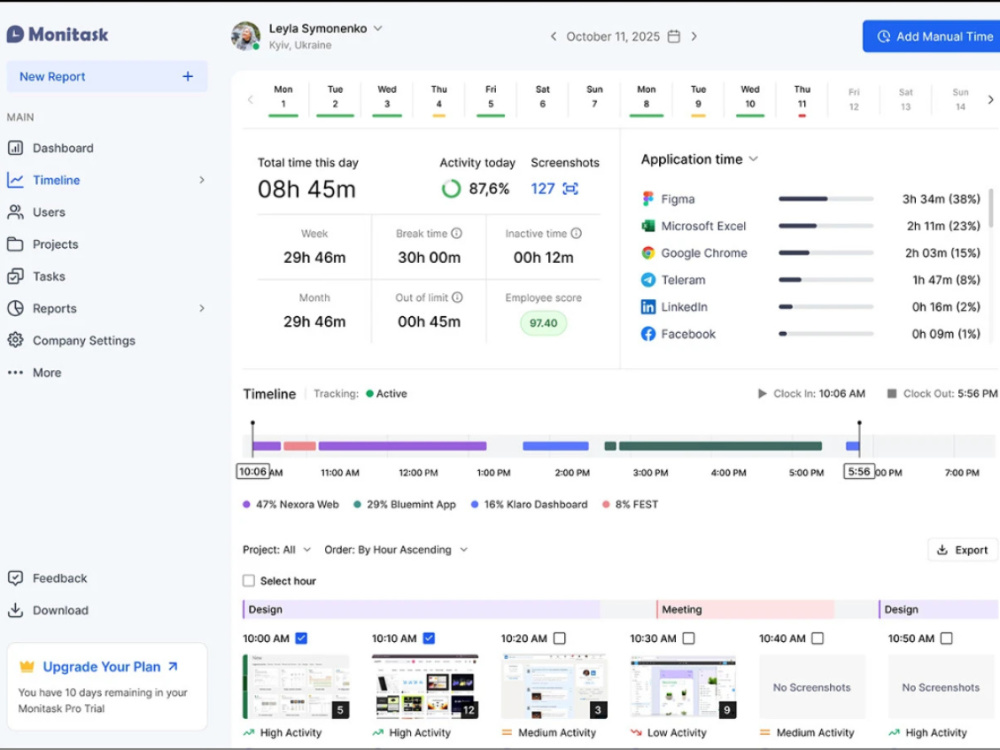Click the Google Chrome app icon

point(648,253)
